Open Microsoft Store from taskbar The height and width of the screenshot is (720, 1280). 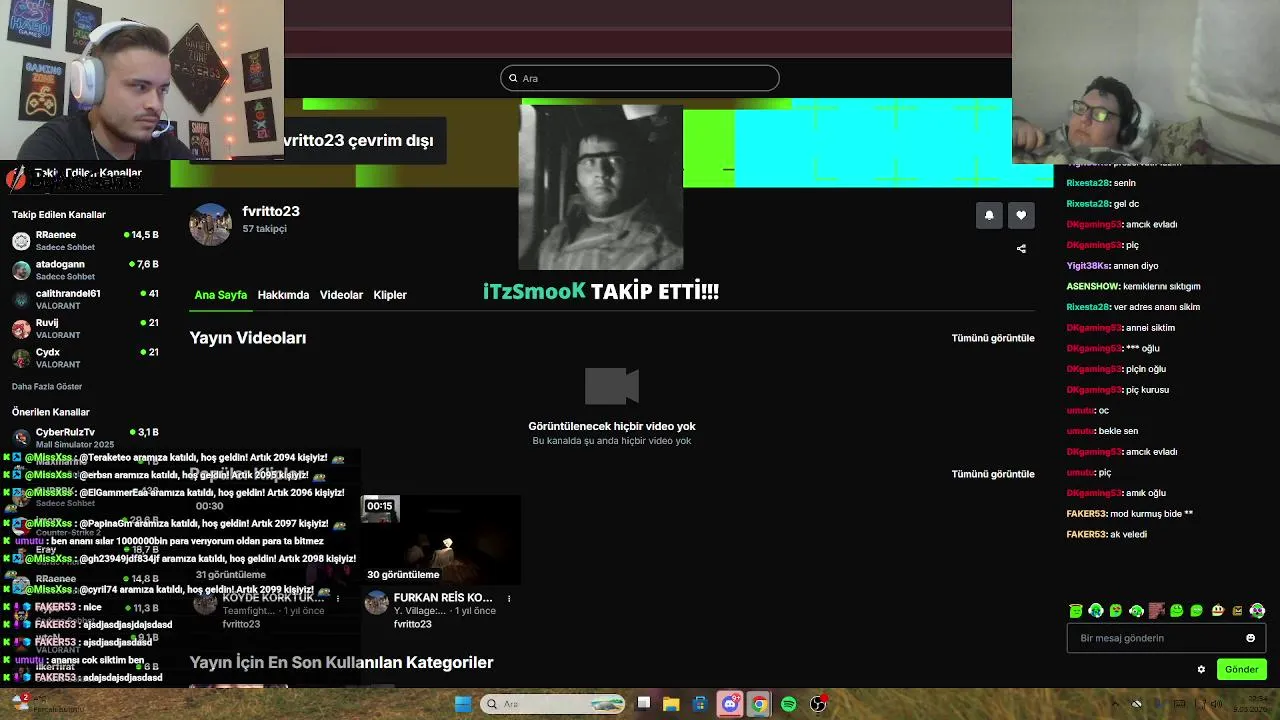coord(700,704)
